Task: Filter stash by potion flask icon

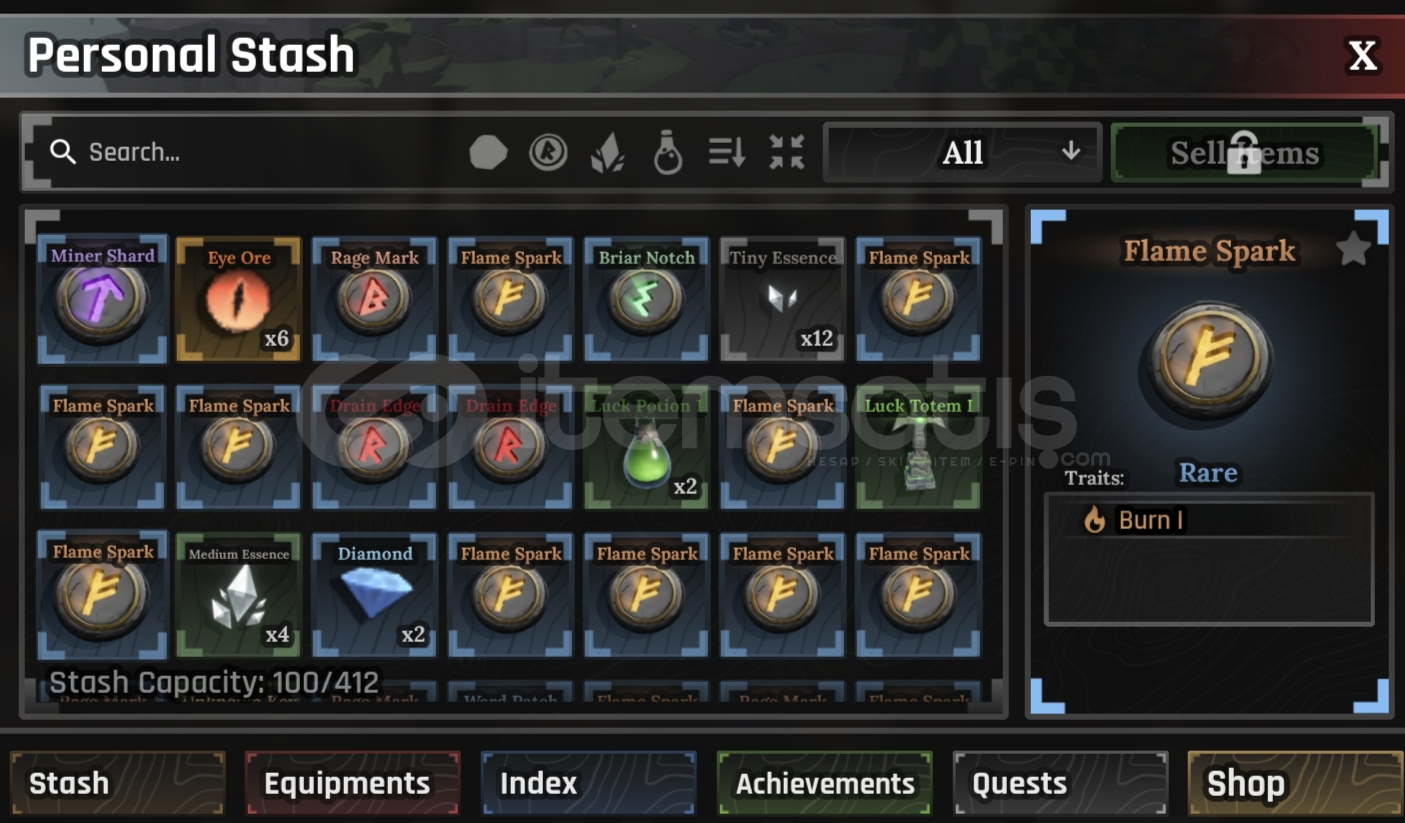Action: pyautogui.click(x=668, y=153)
